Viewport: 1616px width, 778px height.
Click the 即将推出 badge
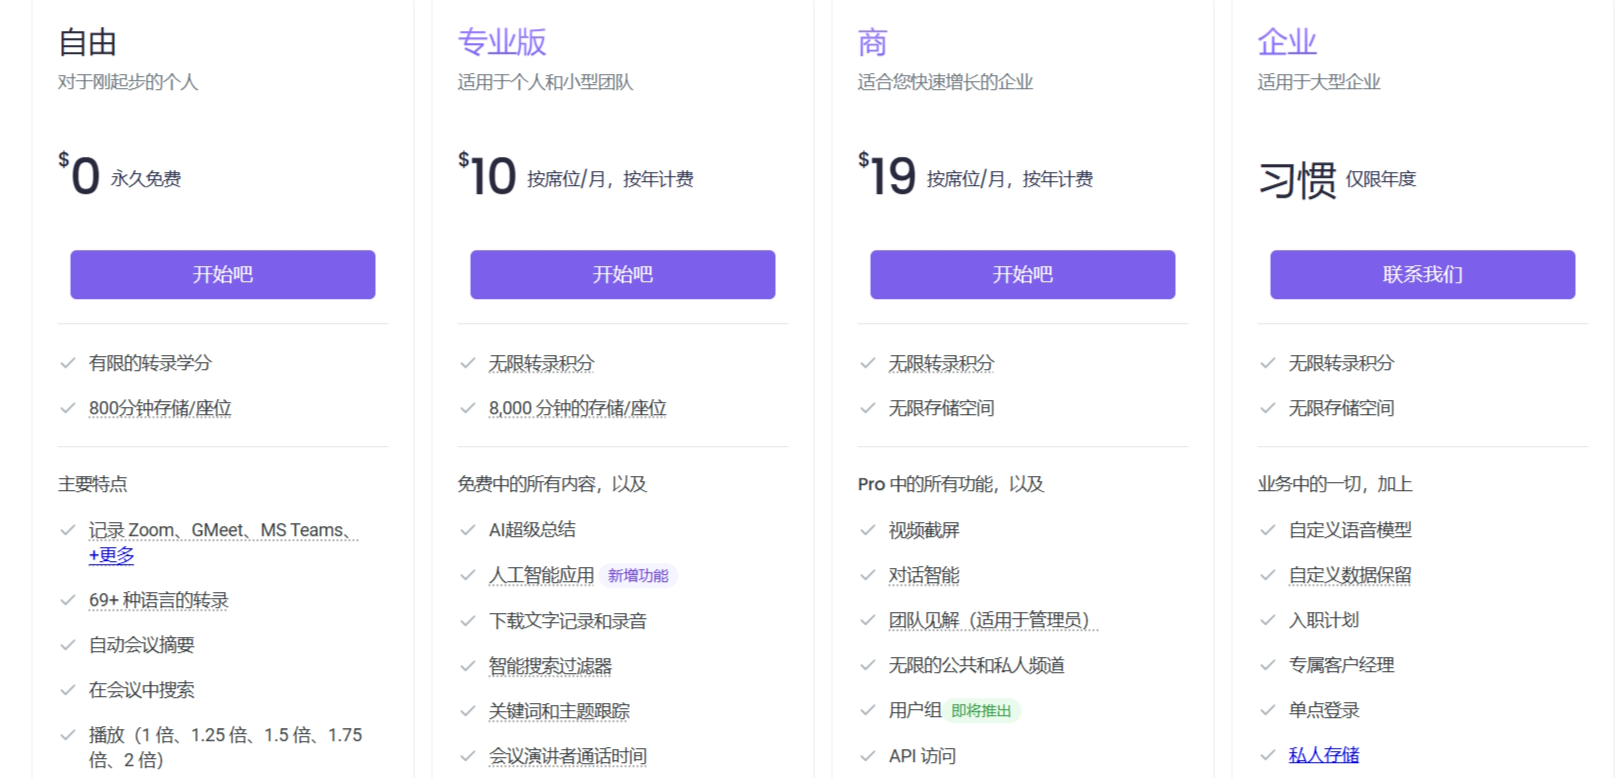coord(981,711)
